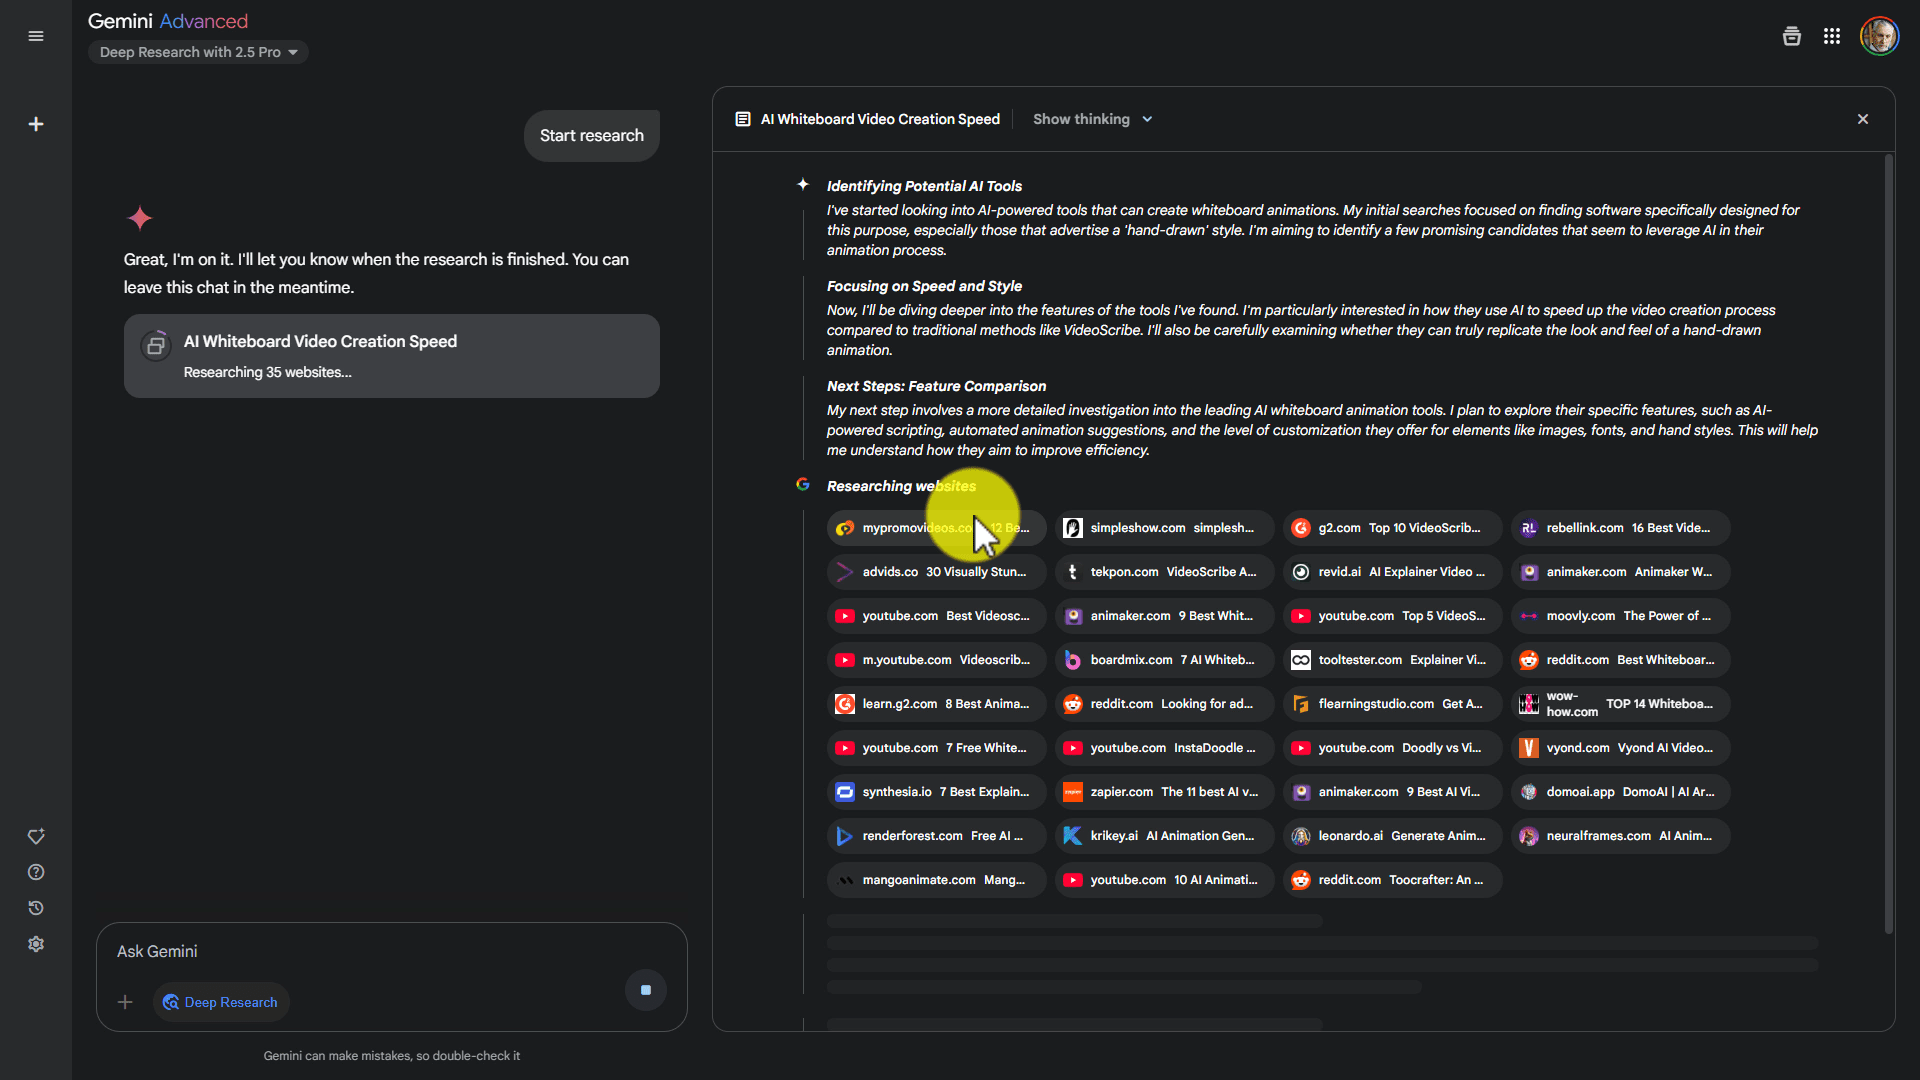
Task: Open Activity history icon in sidebar
Action: [x=36, y=908]
